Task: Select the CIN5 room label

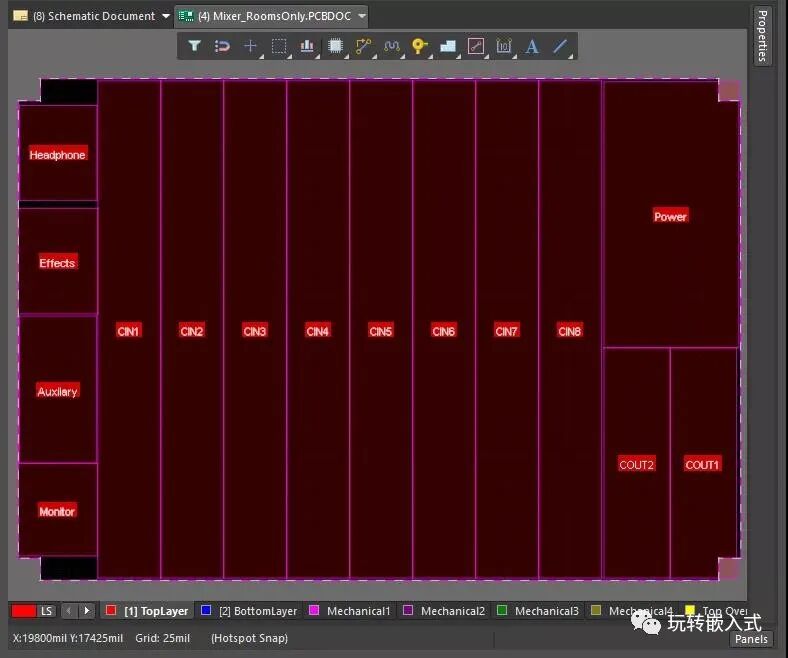Action: pyautogui.click(x=380, y=331)
